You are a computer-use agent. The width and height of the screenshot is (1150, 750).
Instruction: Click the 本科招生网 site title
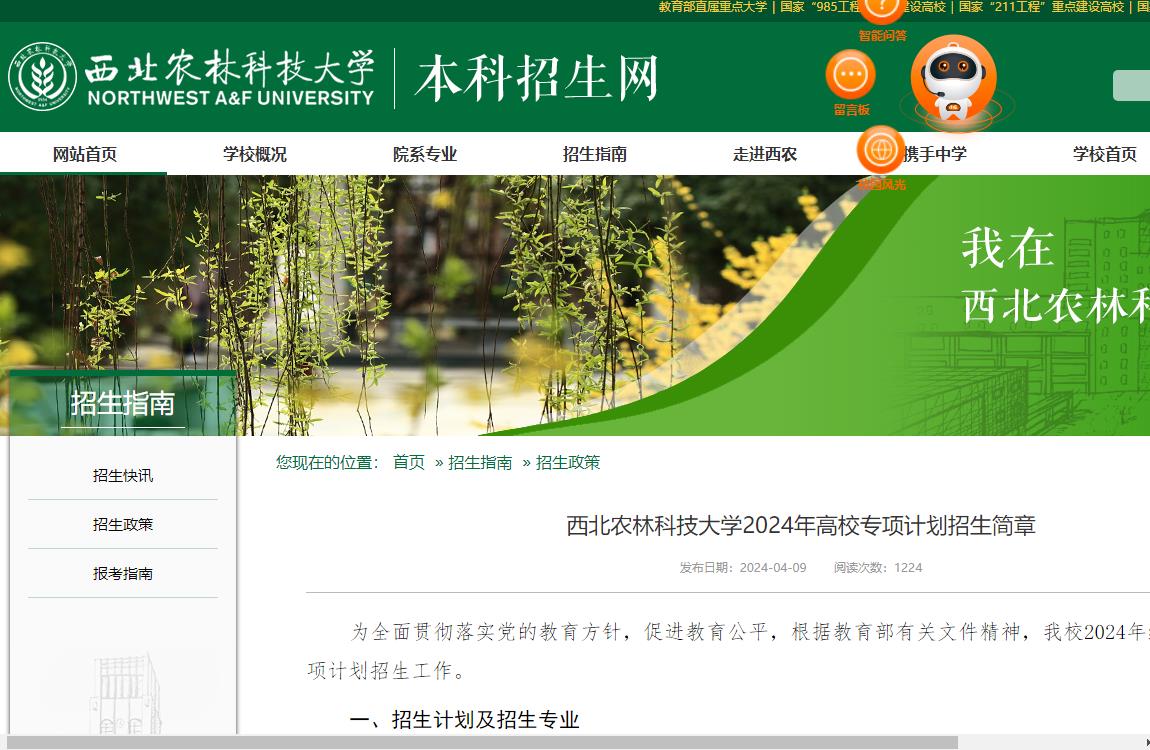[537, 78]
